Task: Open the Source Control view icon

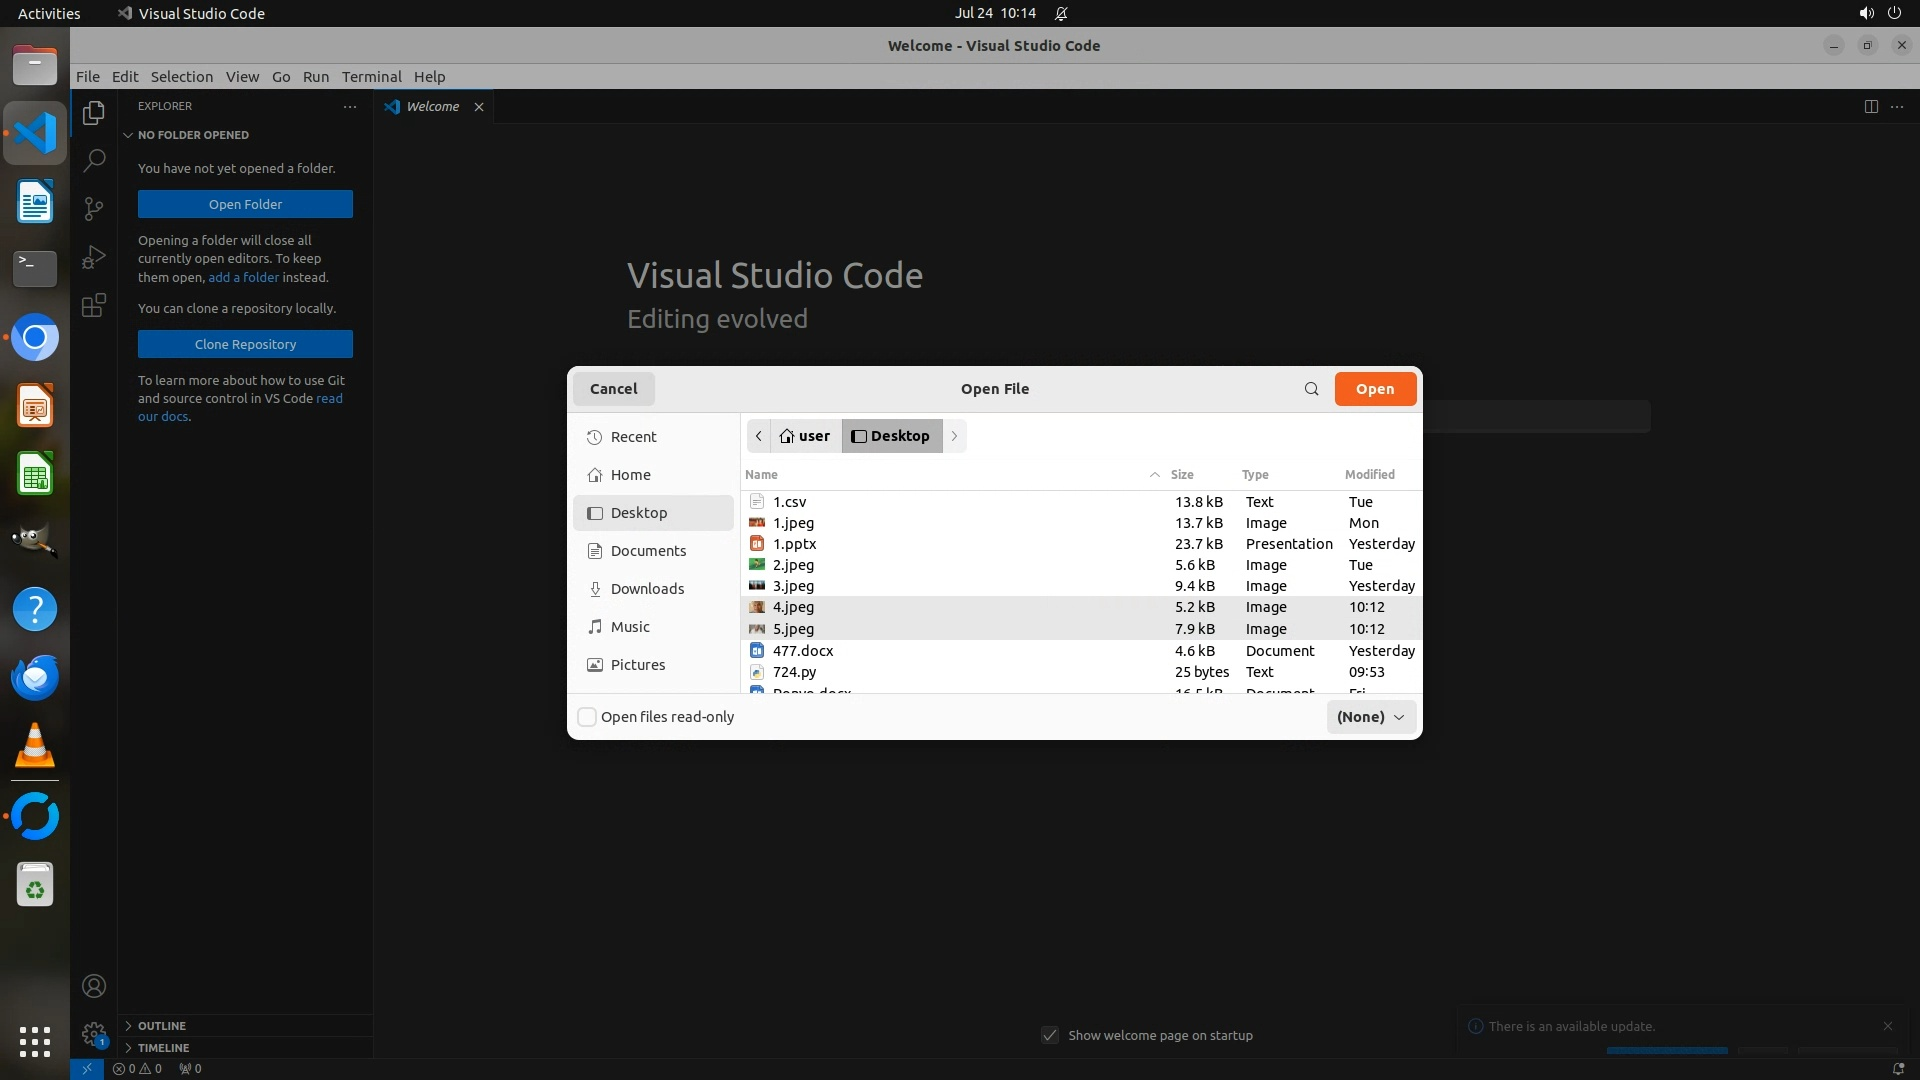Action: pyautogui.click(x=94, y=208)
